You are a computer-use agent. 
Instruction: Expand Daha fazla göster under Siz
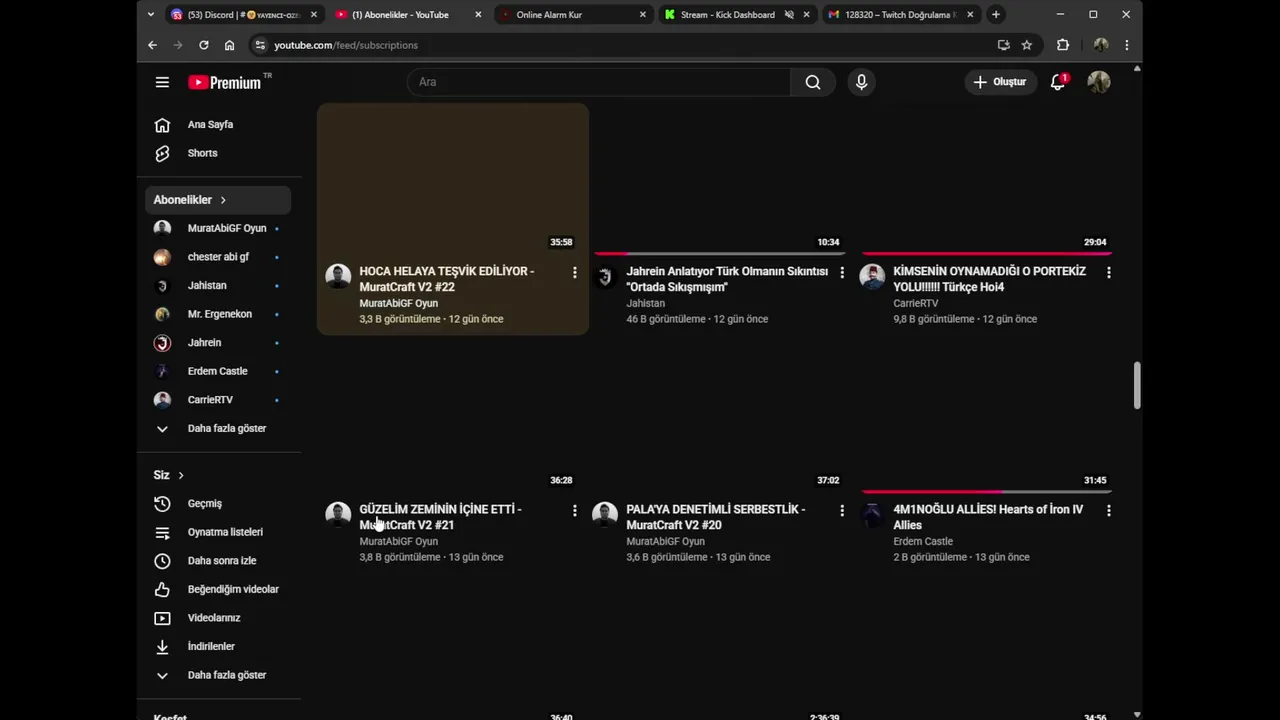tap(219, 675)
